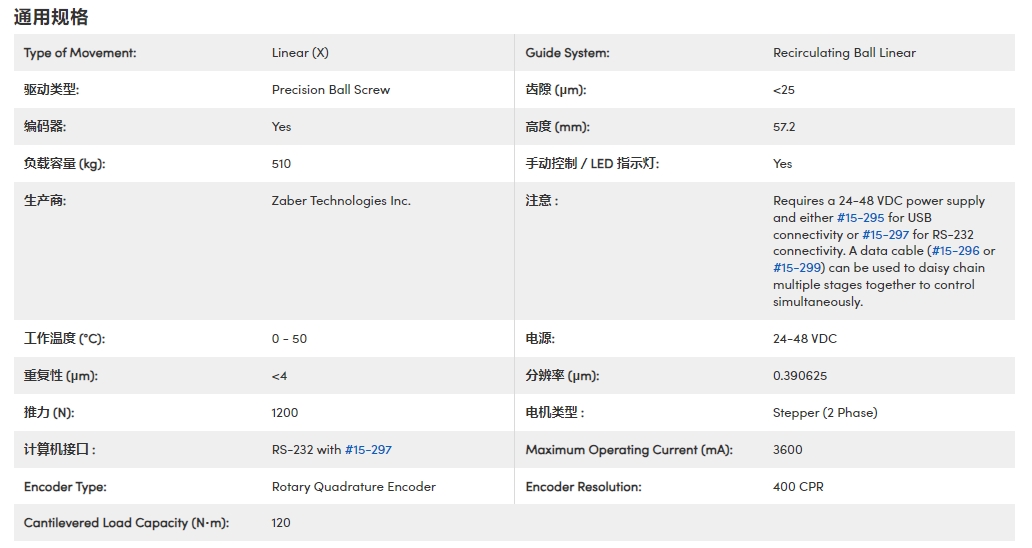Click the 手动控制 / LED 指示灯 label

point(592,164)
